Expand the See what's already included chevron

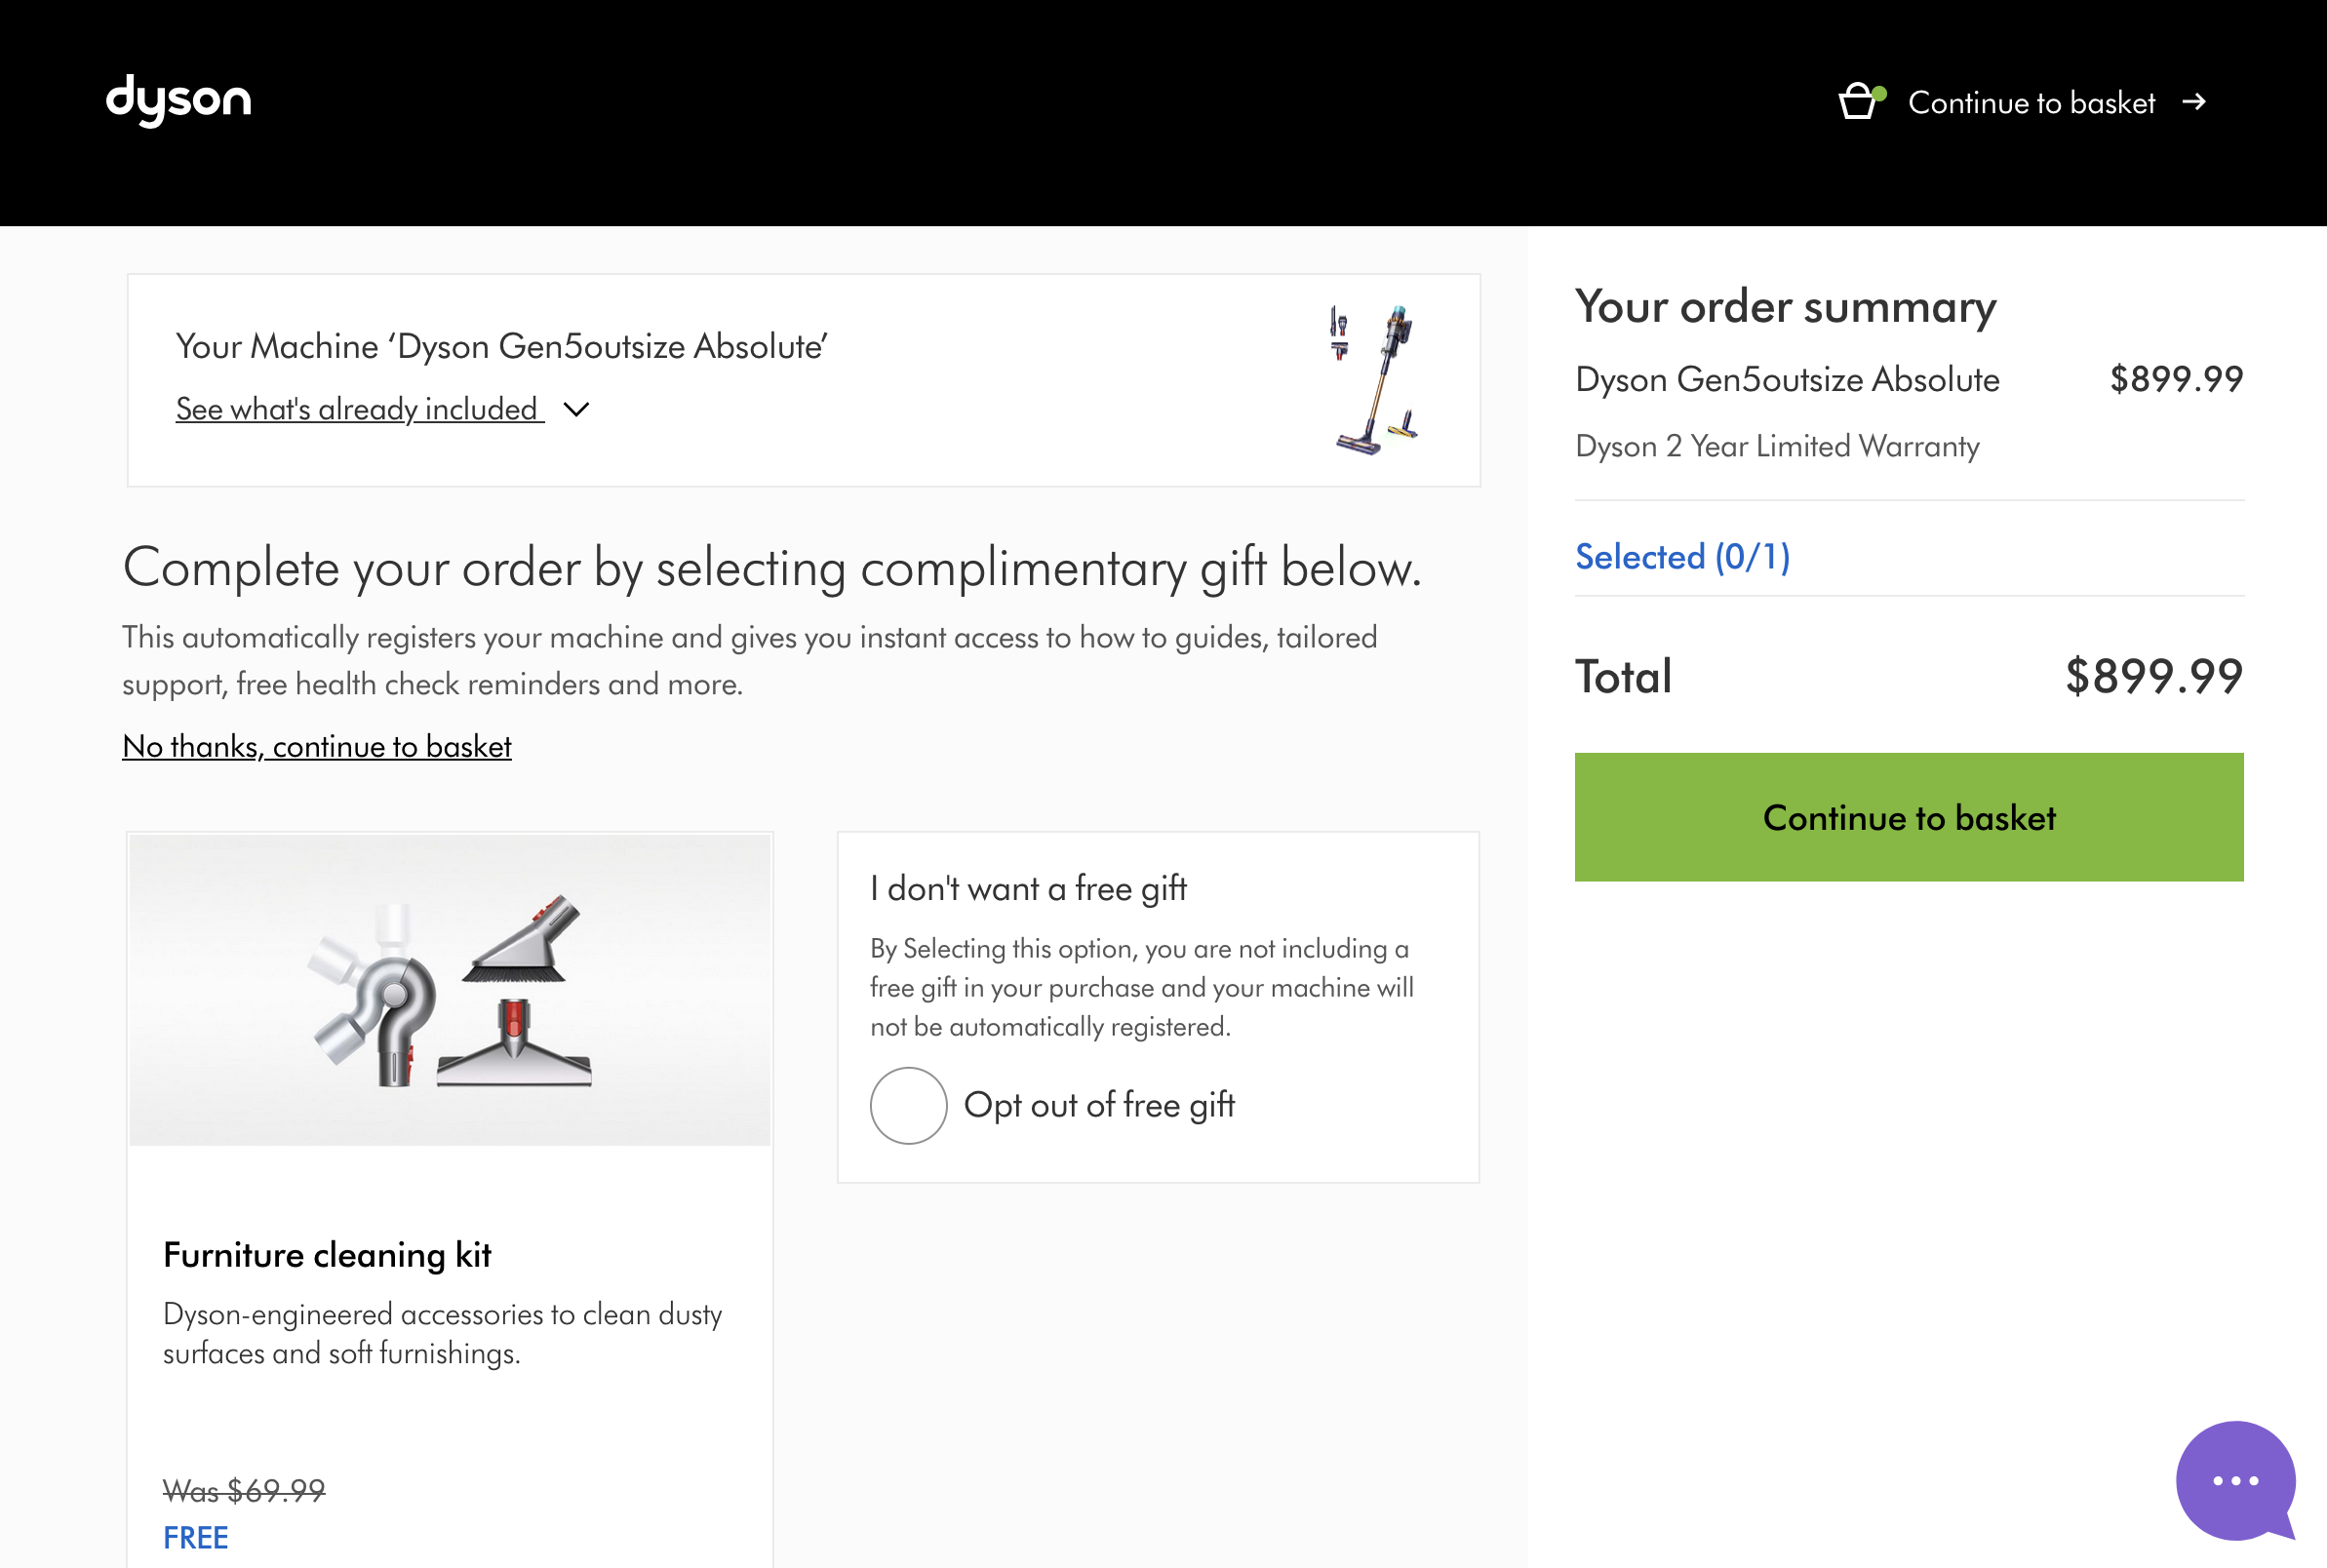[x=577, y=409]
